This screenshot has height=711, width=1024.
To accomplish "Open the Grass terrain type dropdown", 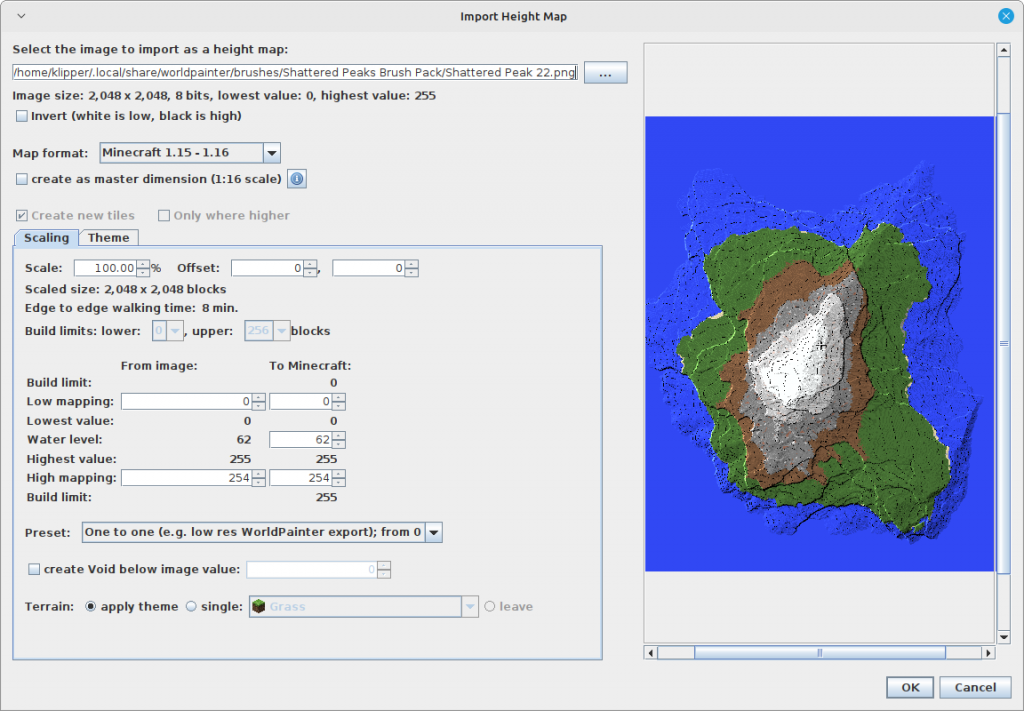I will coord(470,606).
